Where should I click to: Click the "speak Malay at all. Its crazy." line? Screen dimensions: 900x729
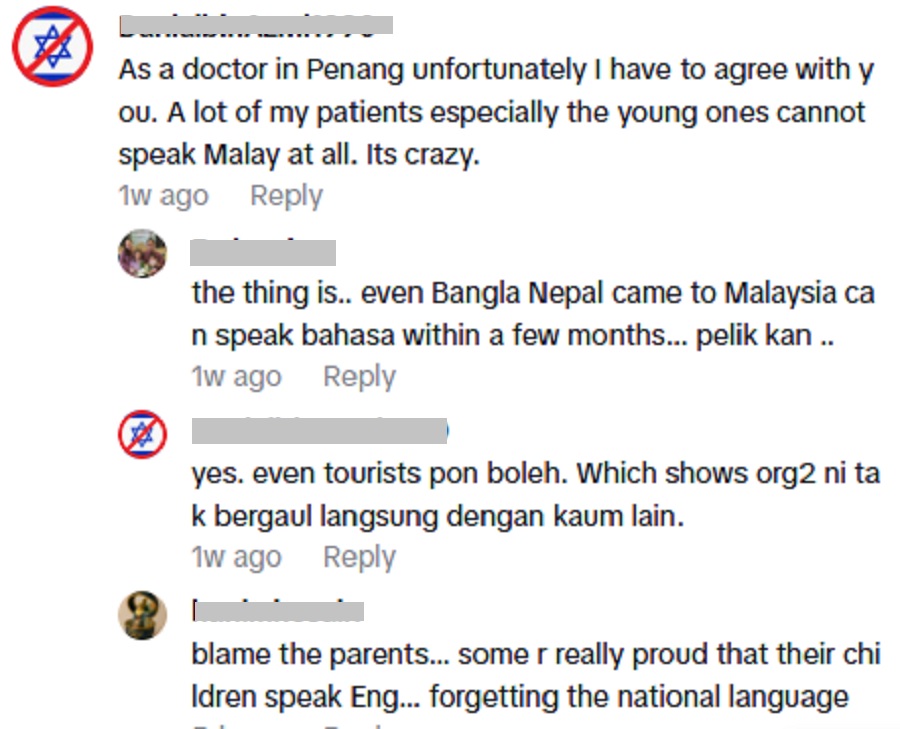tap(299, 155)
